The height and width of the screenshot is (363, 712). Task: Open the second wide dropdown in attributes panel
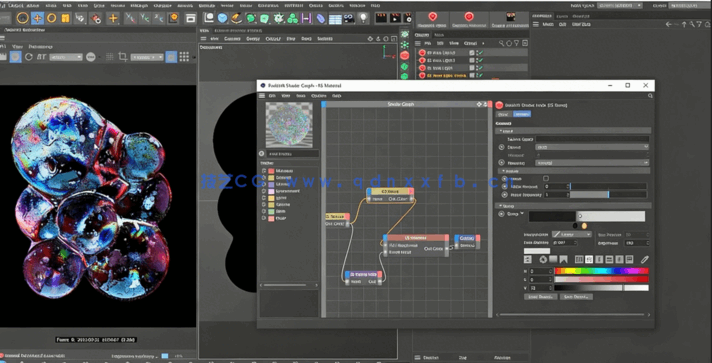pyautogui.click(x=592, y=162)
